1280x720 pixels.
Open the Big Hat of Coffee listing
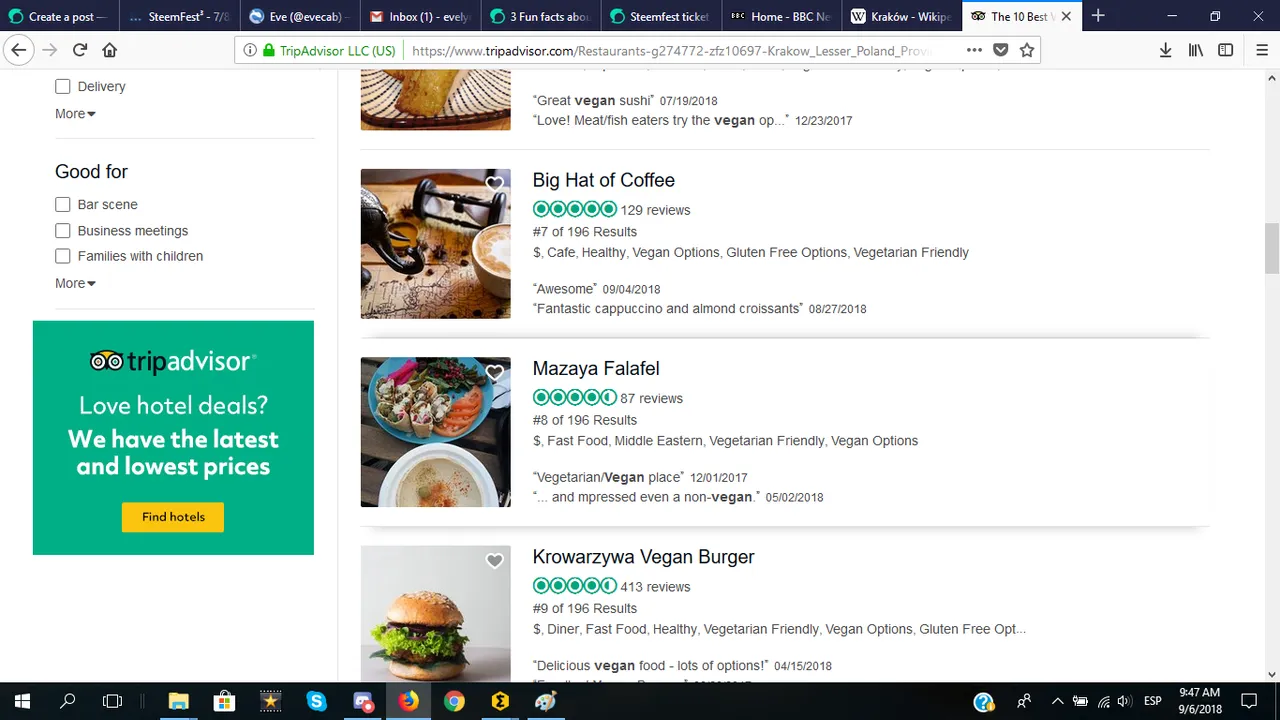(x=603, y=180)
